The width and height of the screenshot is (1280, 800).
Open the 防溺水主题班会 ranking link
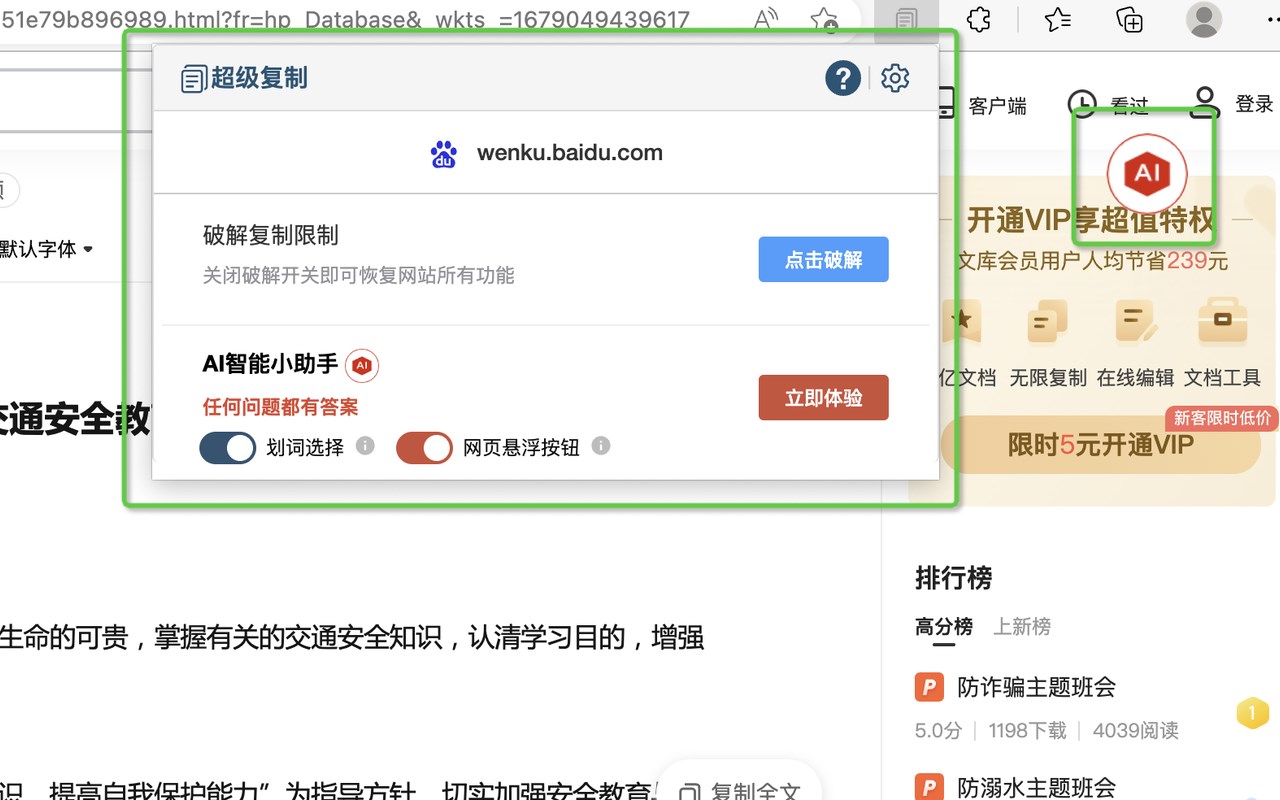1036,787
